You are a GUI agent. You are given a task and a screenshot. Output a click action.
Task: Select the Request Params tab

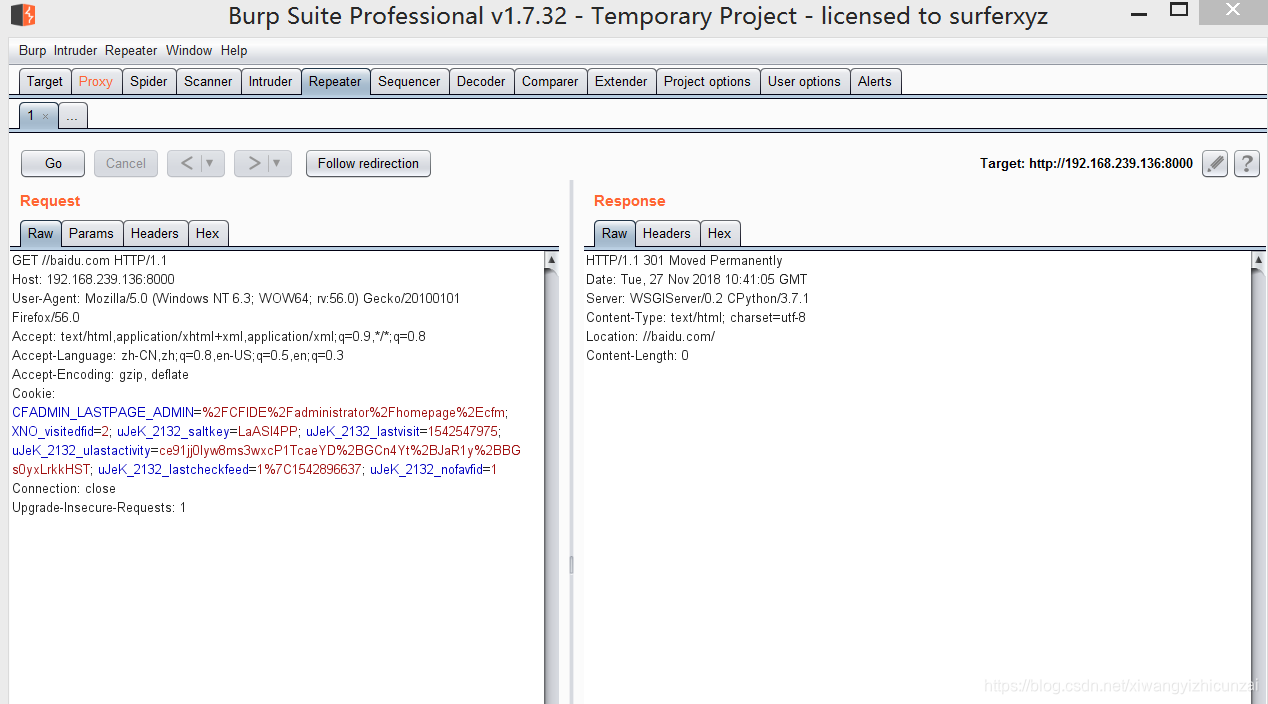92,233
